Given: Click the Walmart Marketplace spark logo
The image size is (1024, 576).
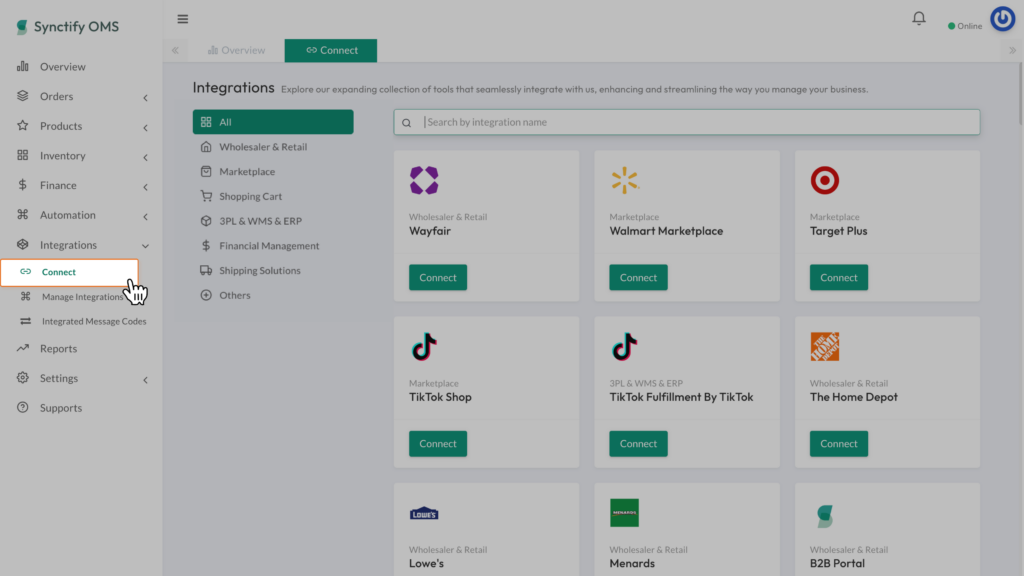Looking at the screenshot, I should pyautogui.click(x=624, y=180).
